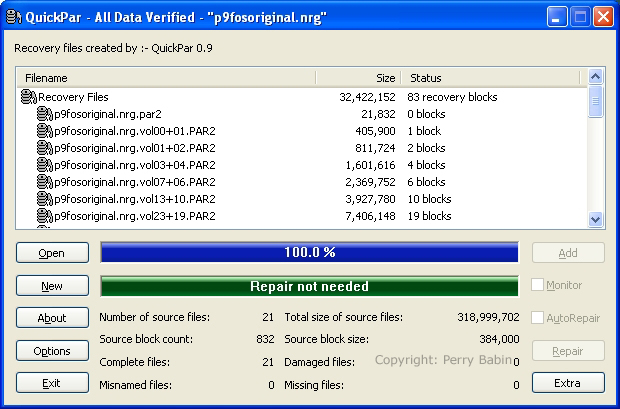Click the 811,724 size value
The image size is (620, 409).
click(375, 148)
